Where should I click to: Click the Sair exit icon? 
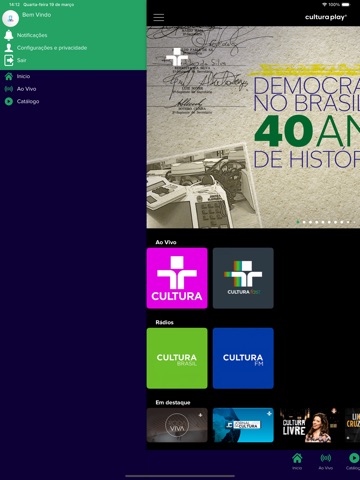(x=9, y=60)
